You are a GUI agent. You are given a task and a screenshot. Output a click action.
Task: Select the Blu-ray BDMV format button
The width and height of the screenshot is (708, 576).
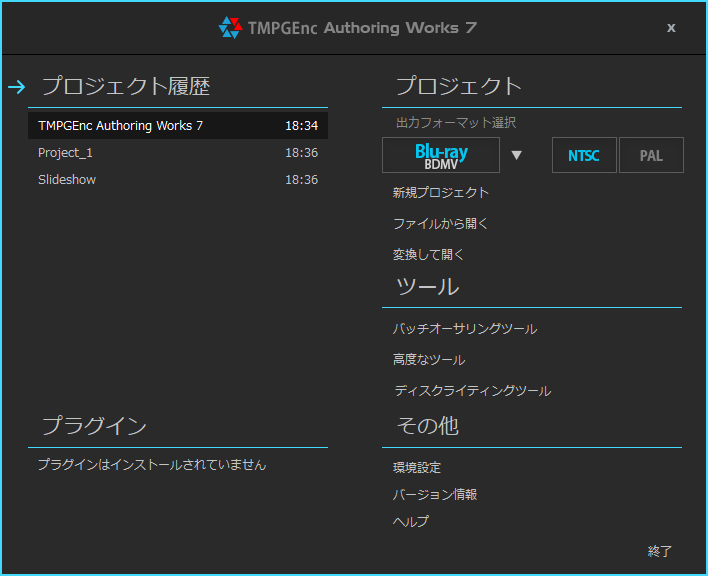[441, 155]
